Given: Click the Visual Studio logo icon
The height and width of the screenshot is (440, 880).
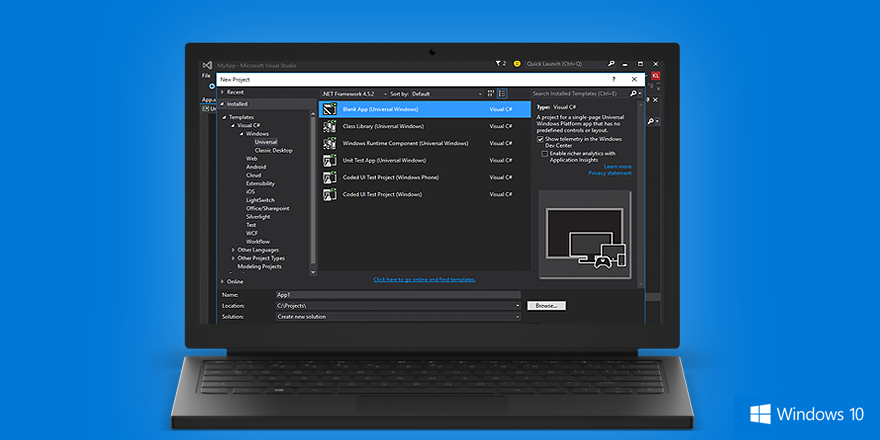Looking at the screenshot, I should 207,65.
